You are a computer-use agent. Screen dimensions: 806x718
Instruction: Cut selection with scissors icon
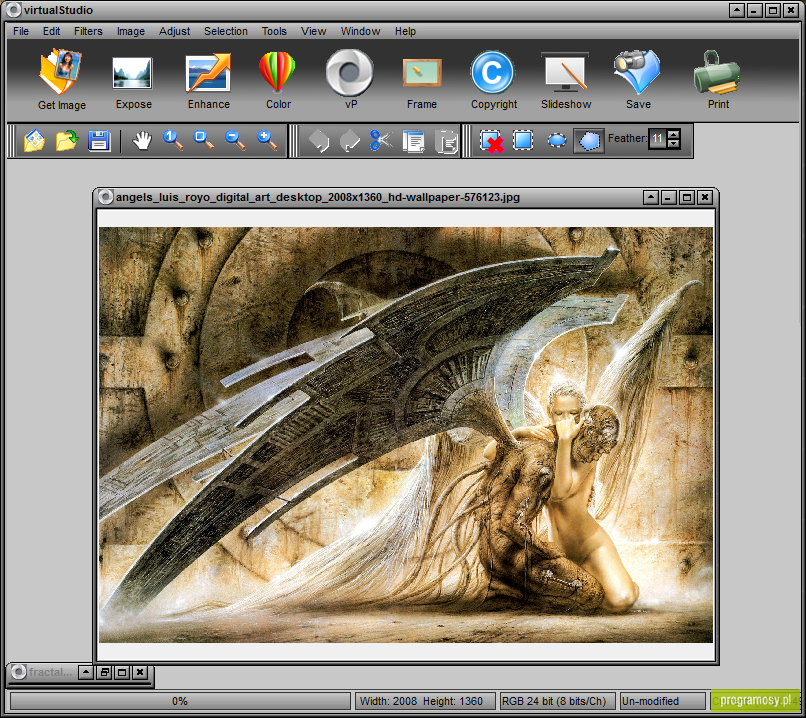click(x=381, y=140)
